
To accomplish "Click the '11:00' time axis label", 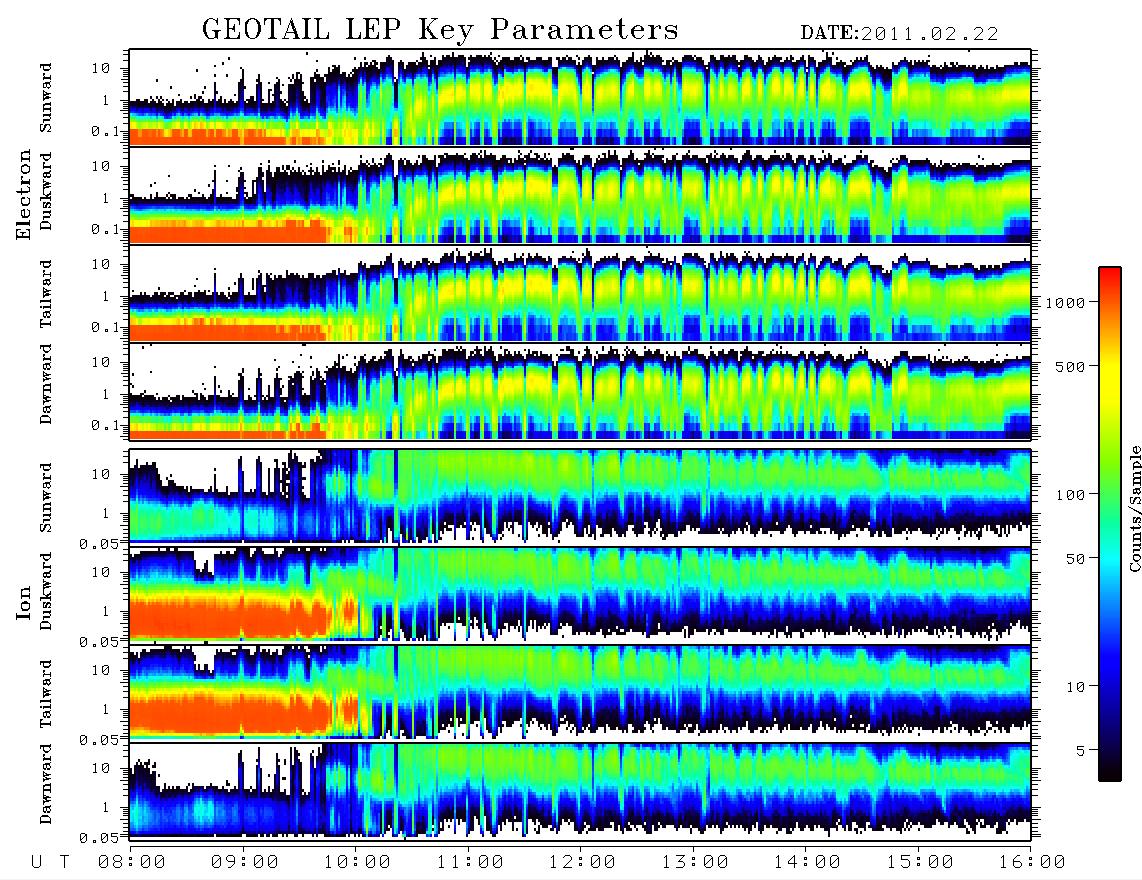I will point(470,863).
